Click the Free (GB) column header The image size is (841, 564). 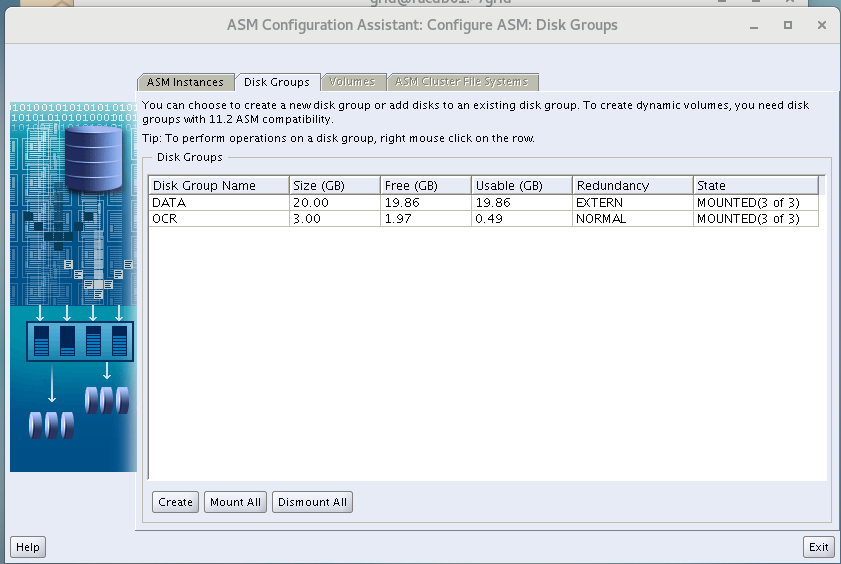point(426,185)
